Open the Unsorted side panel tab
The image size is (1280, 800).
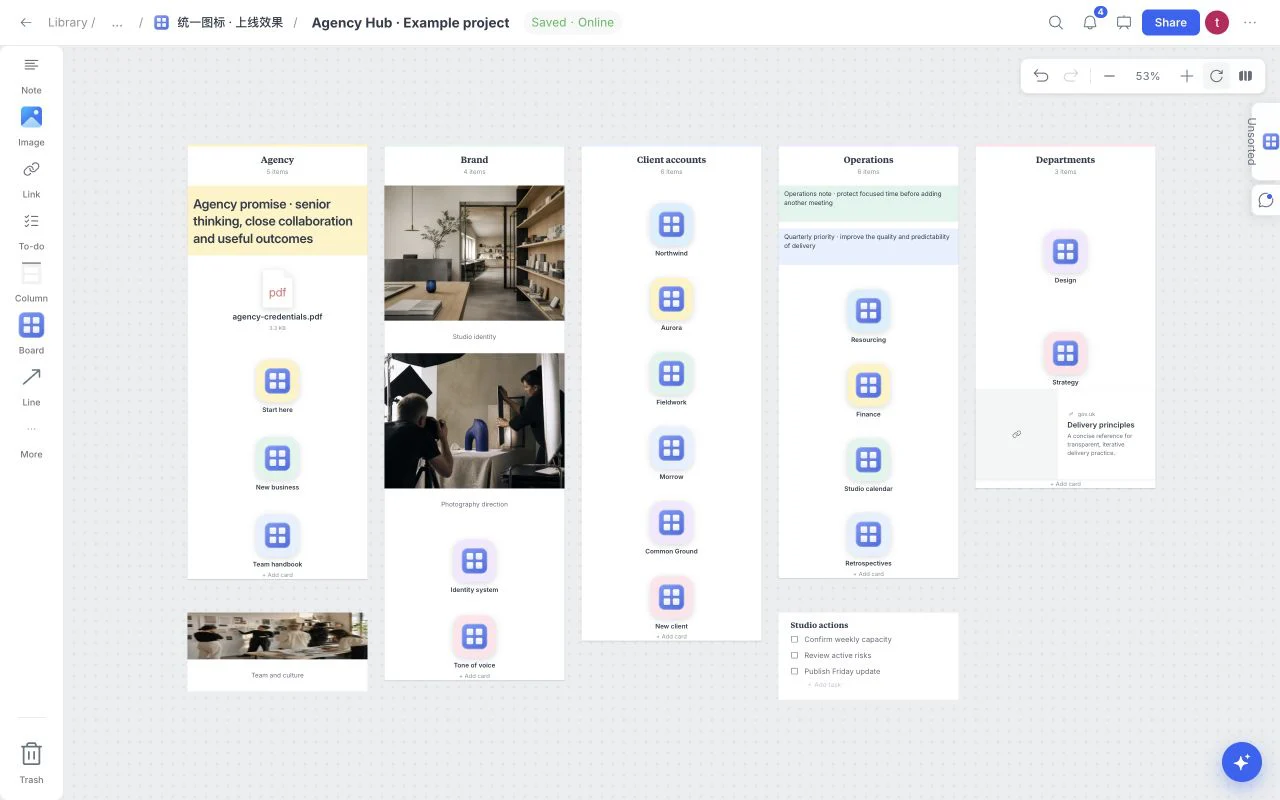point(1264,142)
